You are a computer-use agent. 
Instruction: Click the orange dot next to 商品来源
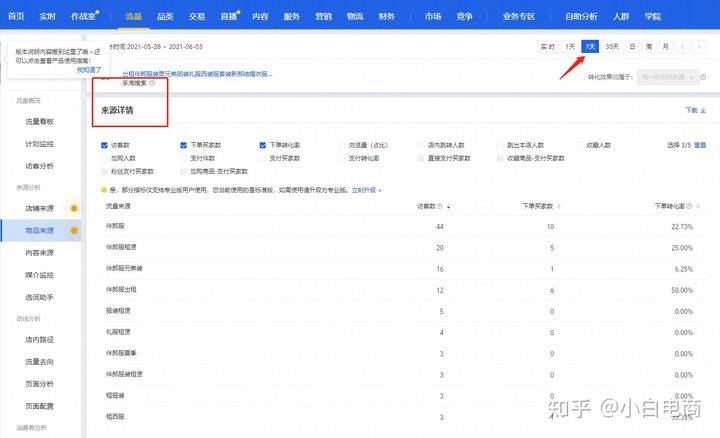coord(73,230)
